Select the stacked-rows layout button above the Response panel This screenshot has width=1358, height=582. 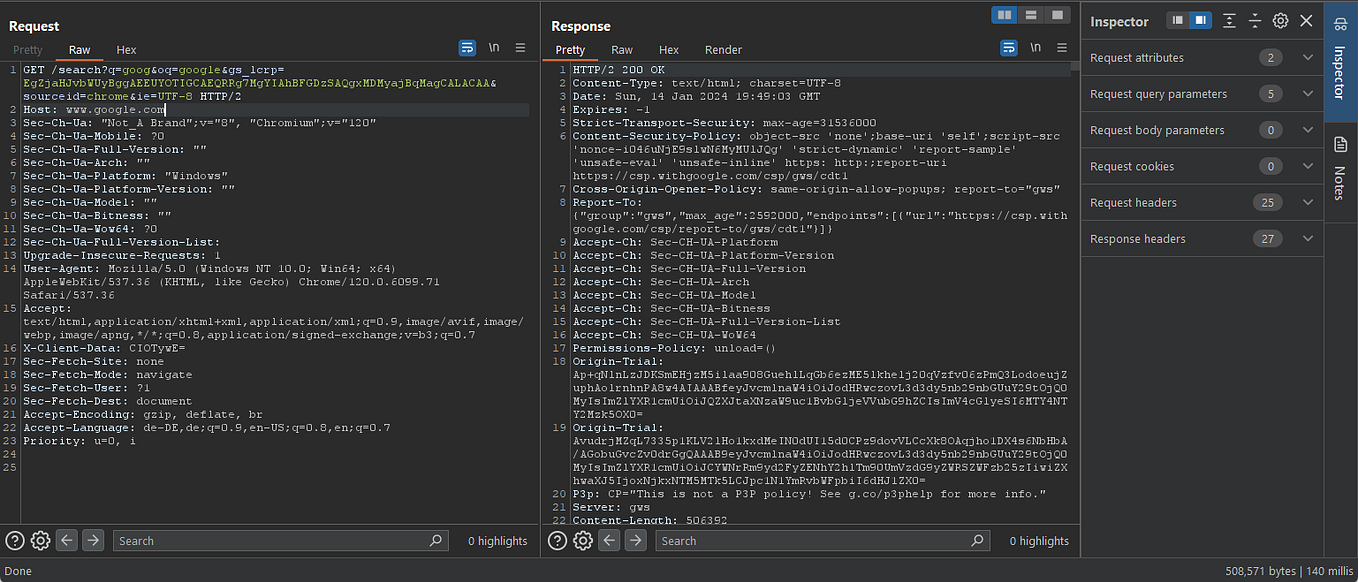click(x=1030, y=14)
